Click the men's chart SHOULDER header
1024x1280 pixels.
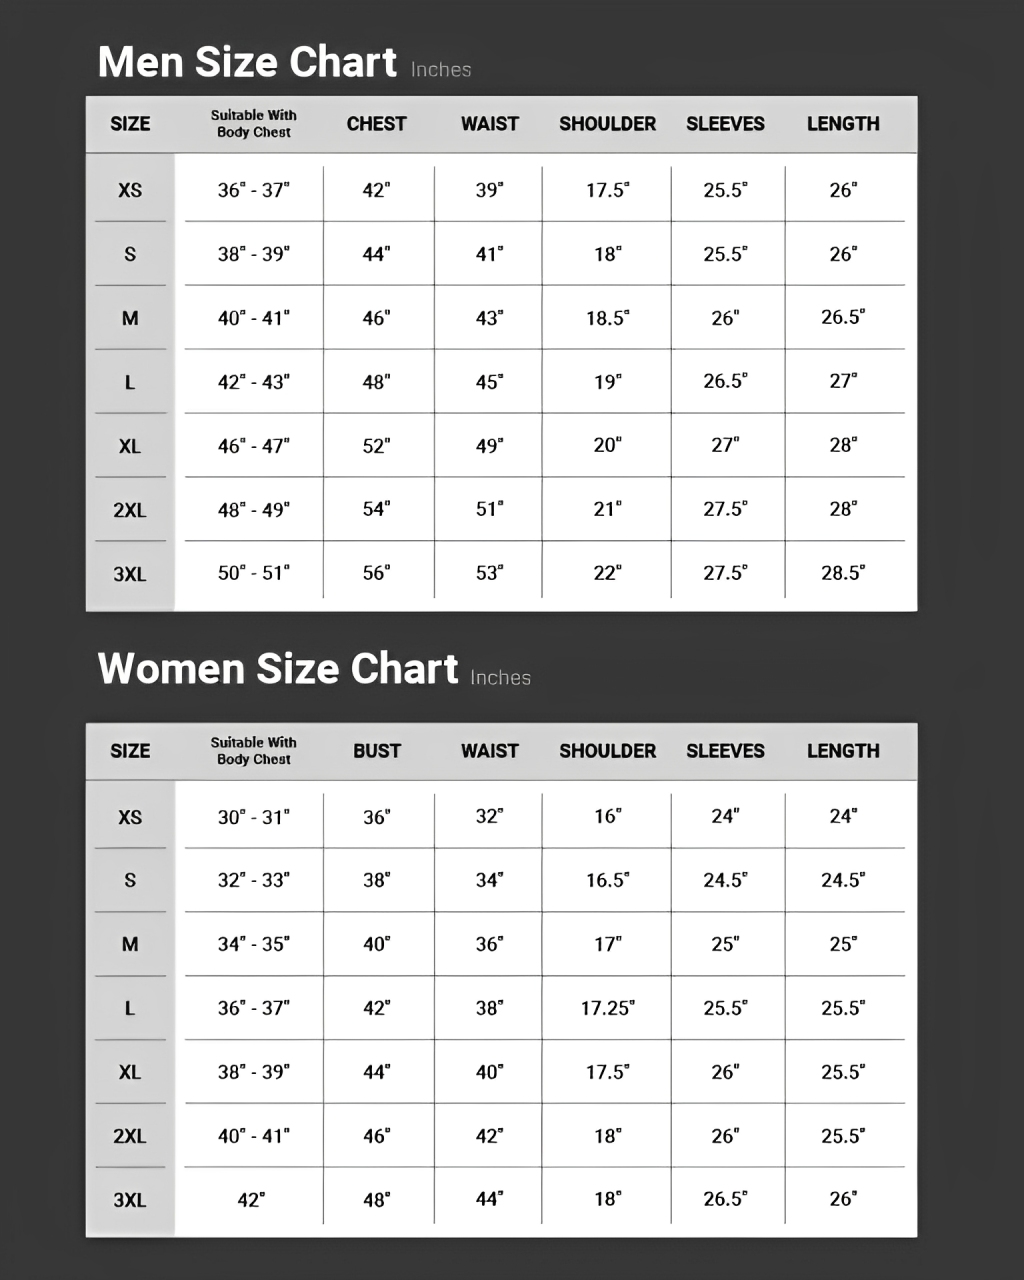(607, 124)
